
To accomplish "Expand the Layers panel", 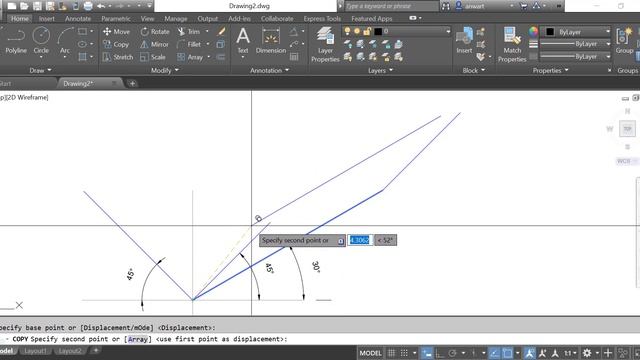I will click(x=380, y=70).
